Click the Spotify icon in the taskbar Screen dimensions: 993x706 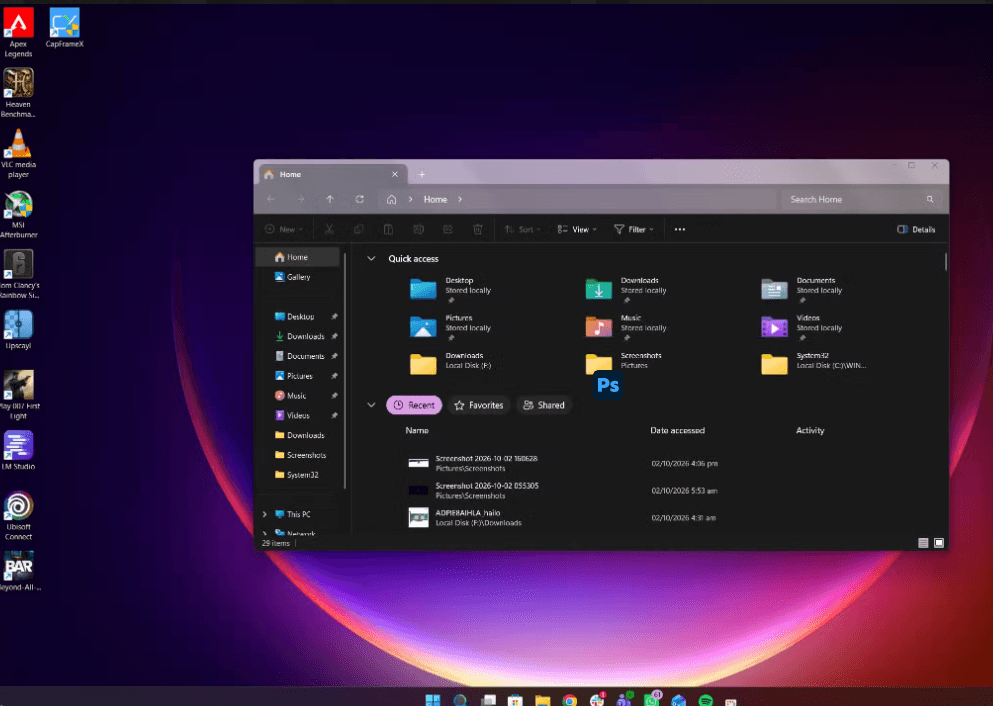pyautogui.click(x=705, y=700)
